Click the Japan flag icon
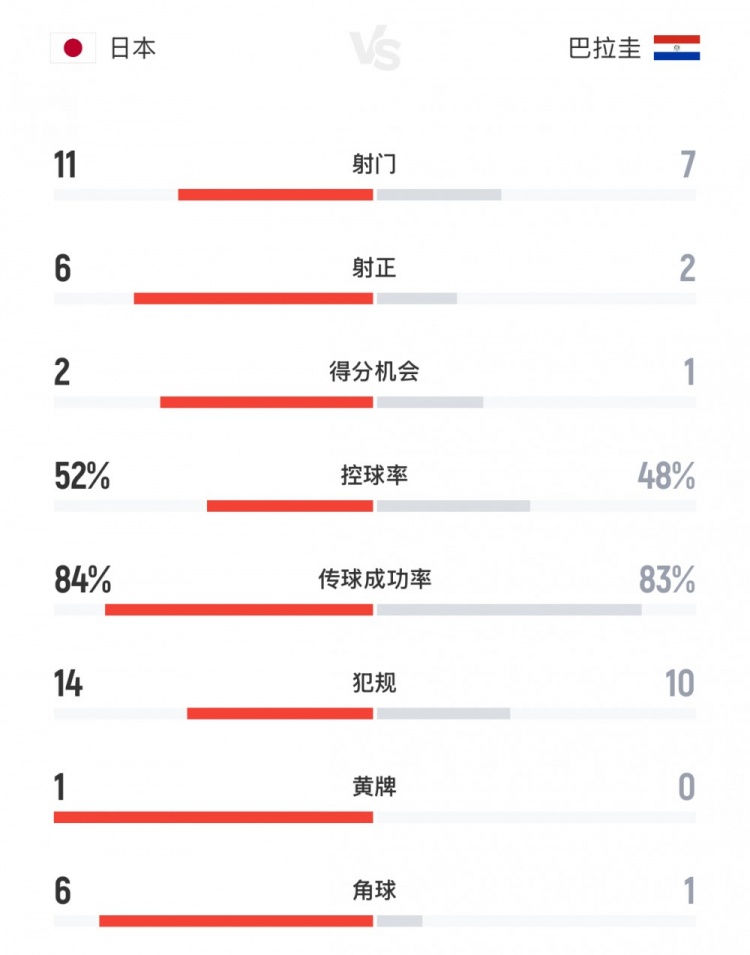The width and height of the screenshot is (750, 955). tap(72, 48)
